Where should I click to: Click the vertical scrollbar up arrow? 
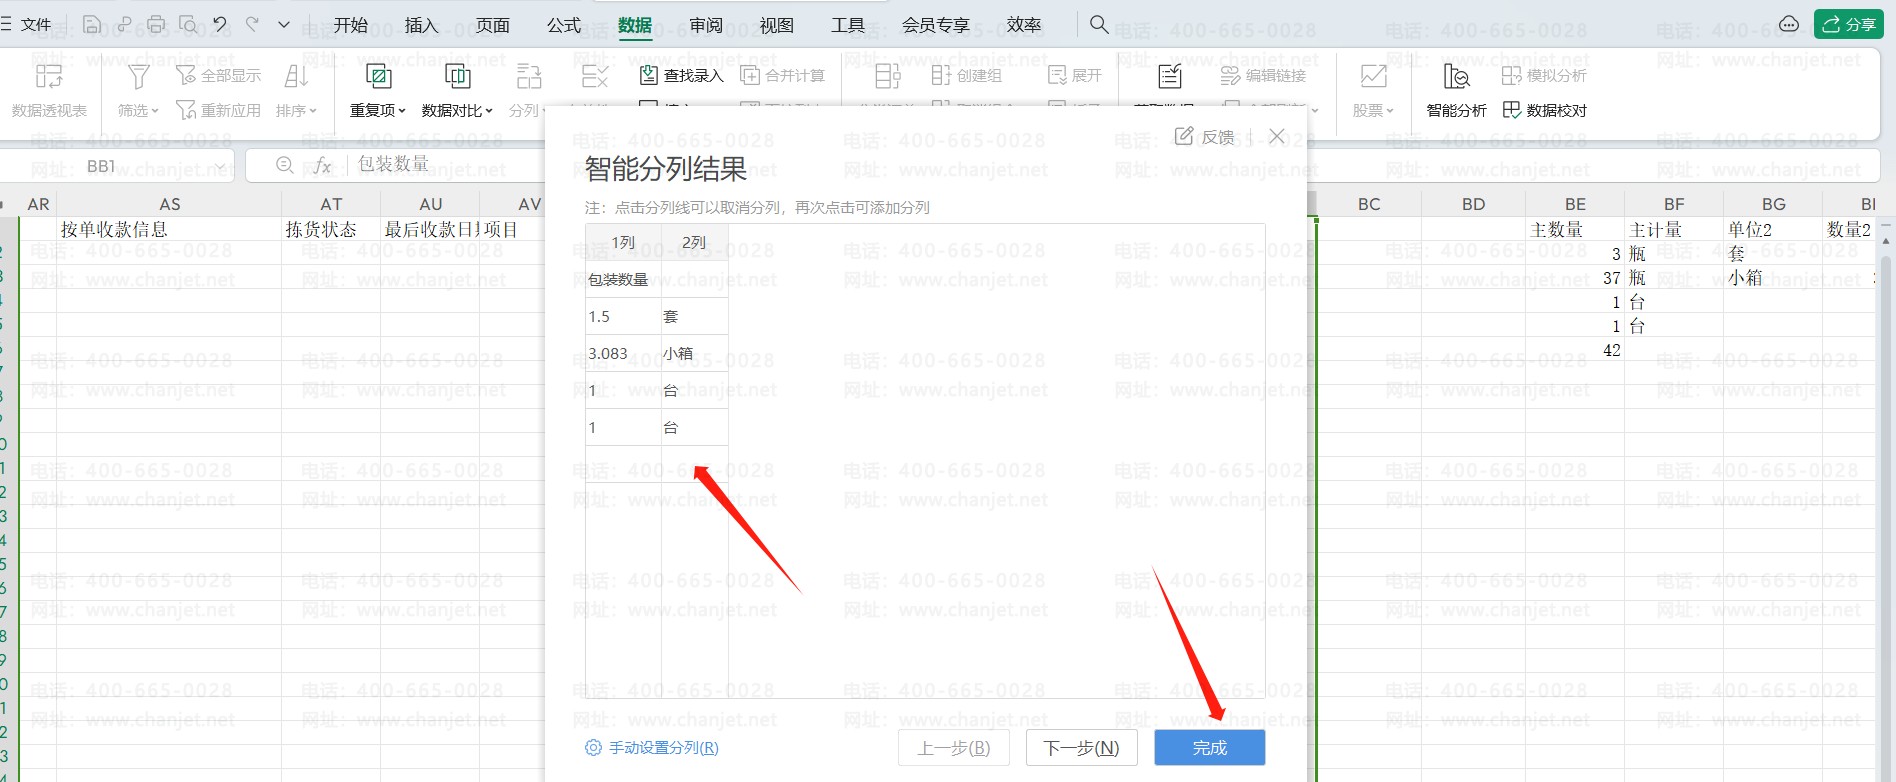[x=1886, y=240]
